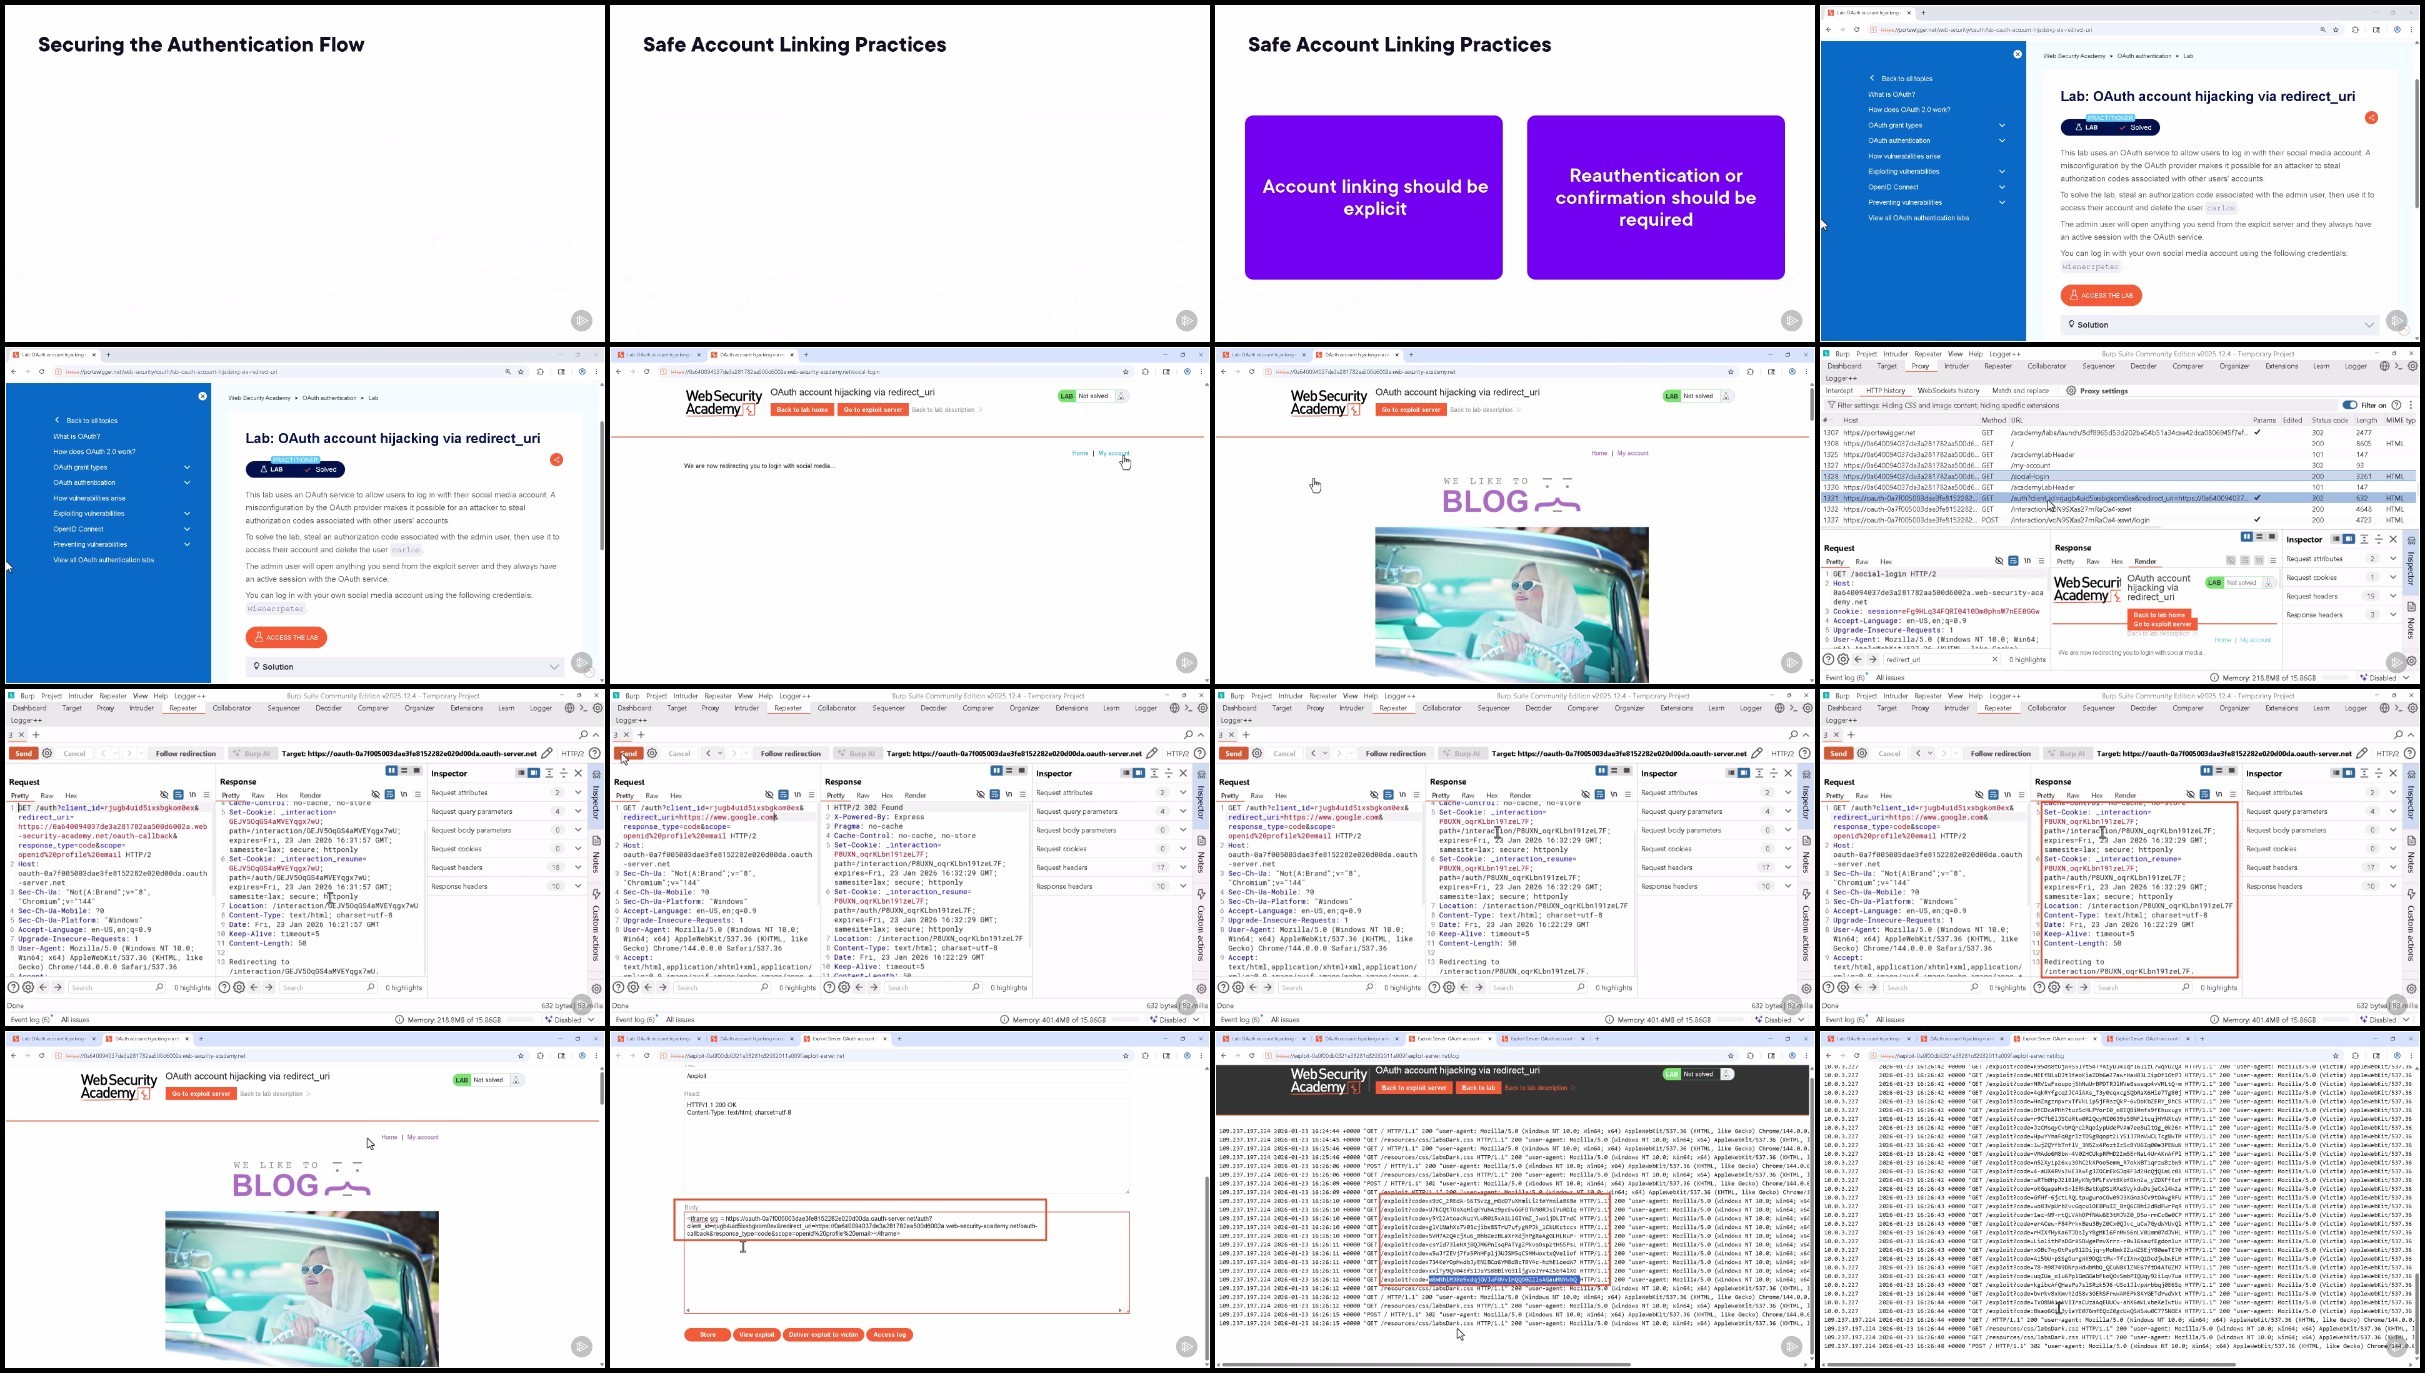
Task: Select side-by-side layout above rendered Response panel
Action: click(x=2246, y=537)
